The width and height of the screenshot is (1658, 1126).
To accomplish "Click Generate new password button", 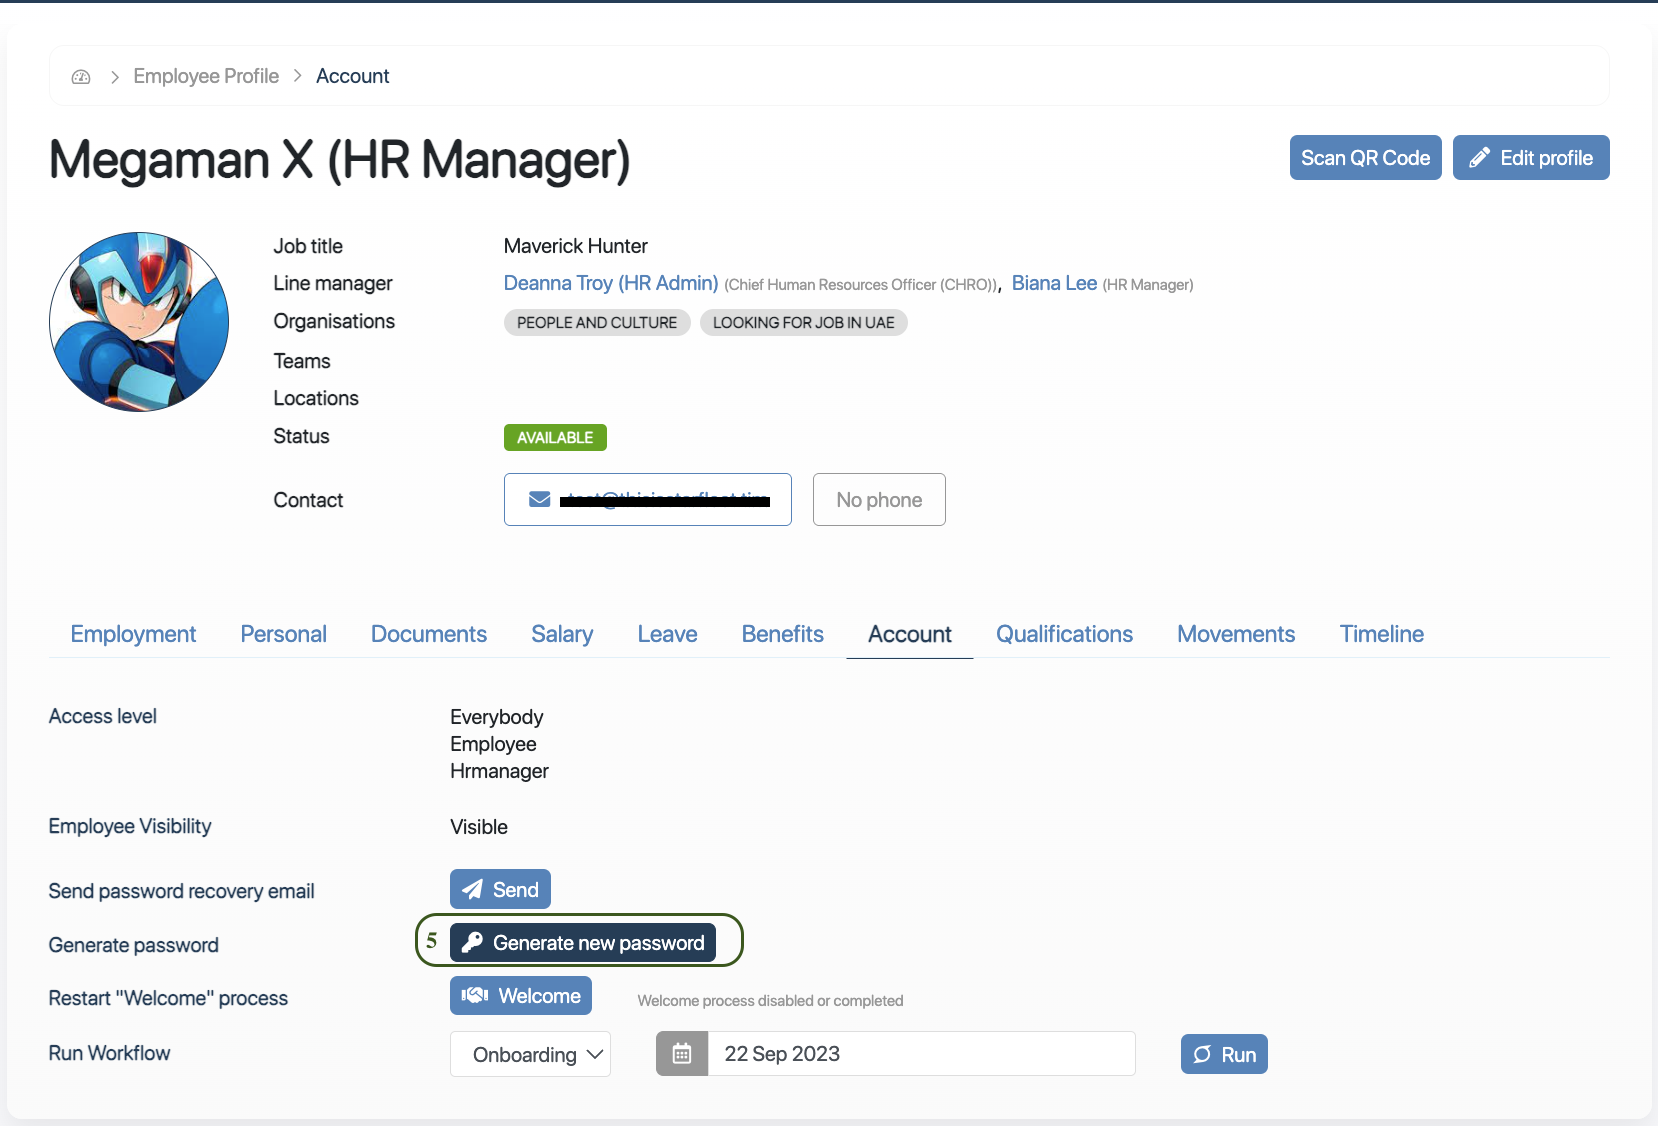I will click(583, 943).
